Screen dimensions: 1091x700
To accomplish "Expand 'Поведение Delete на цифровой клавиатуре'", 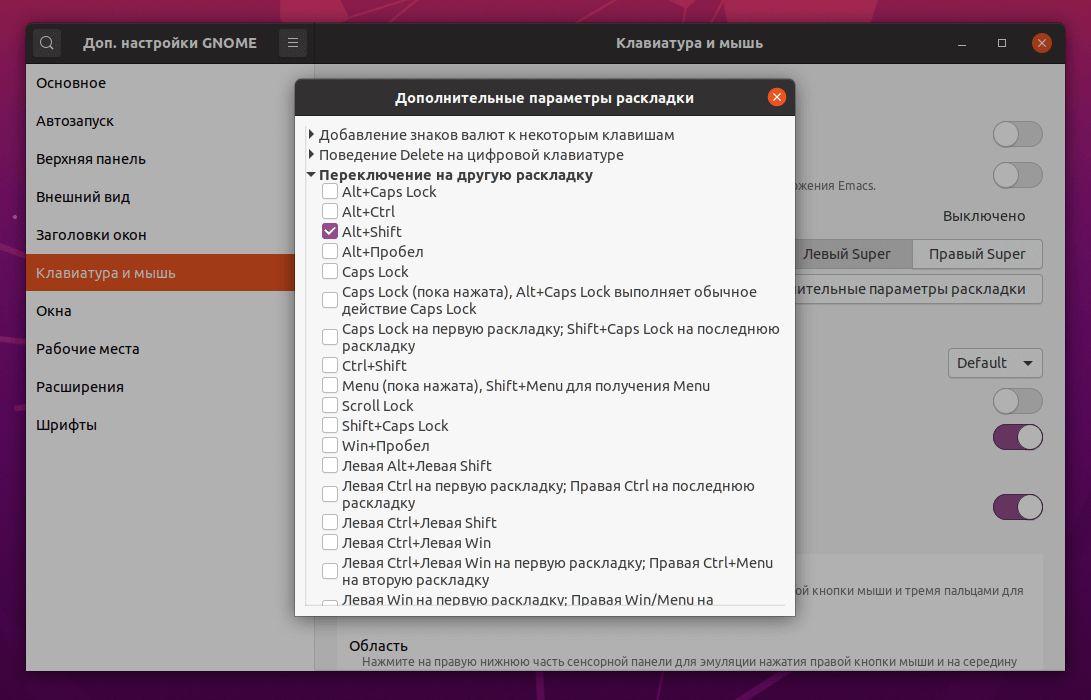I will pos(311,155).
